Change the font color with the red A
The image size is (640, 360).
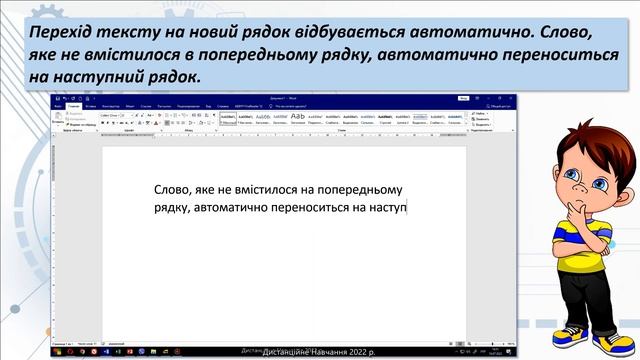(x=156, y=123)
